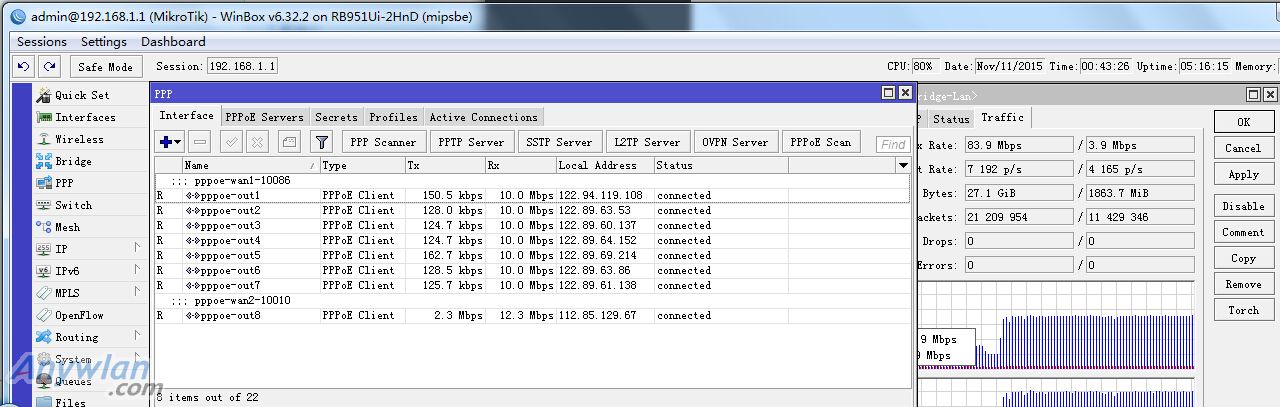Select the pppoe-out2 row

coord(532,210)
